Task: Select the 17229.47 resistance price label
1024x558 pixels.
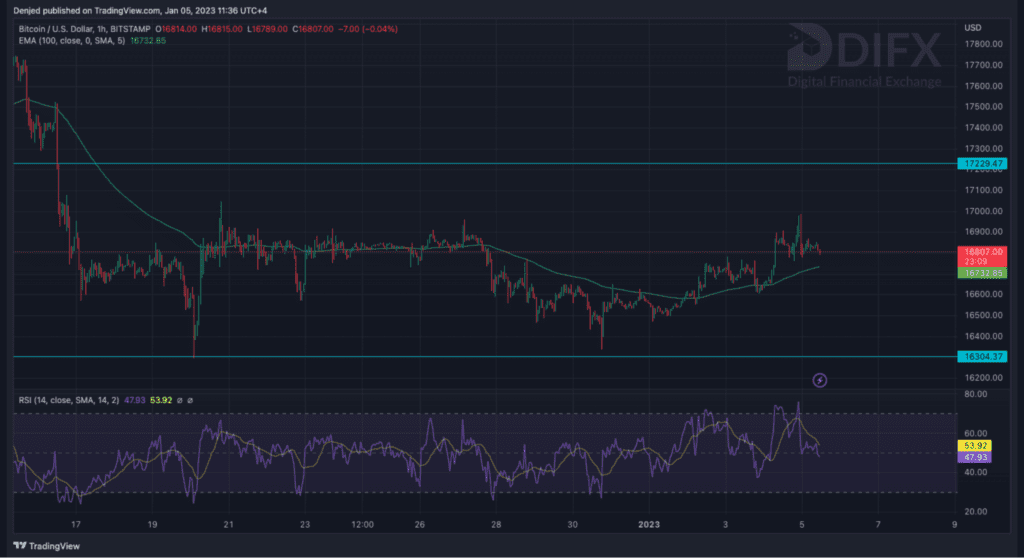Action: tap(981, 163)
